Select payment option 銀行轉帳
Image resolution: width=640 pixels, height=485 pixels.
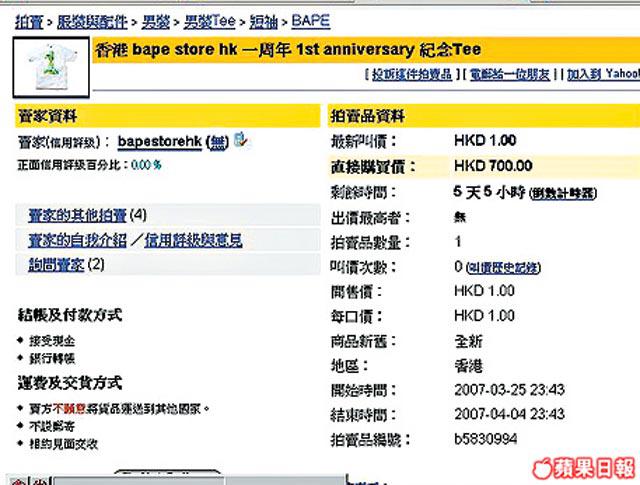tap(52, 359)
